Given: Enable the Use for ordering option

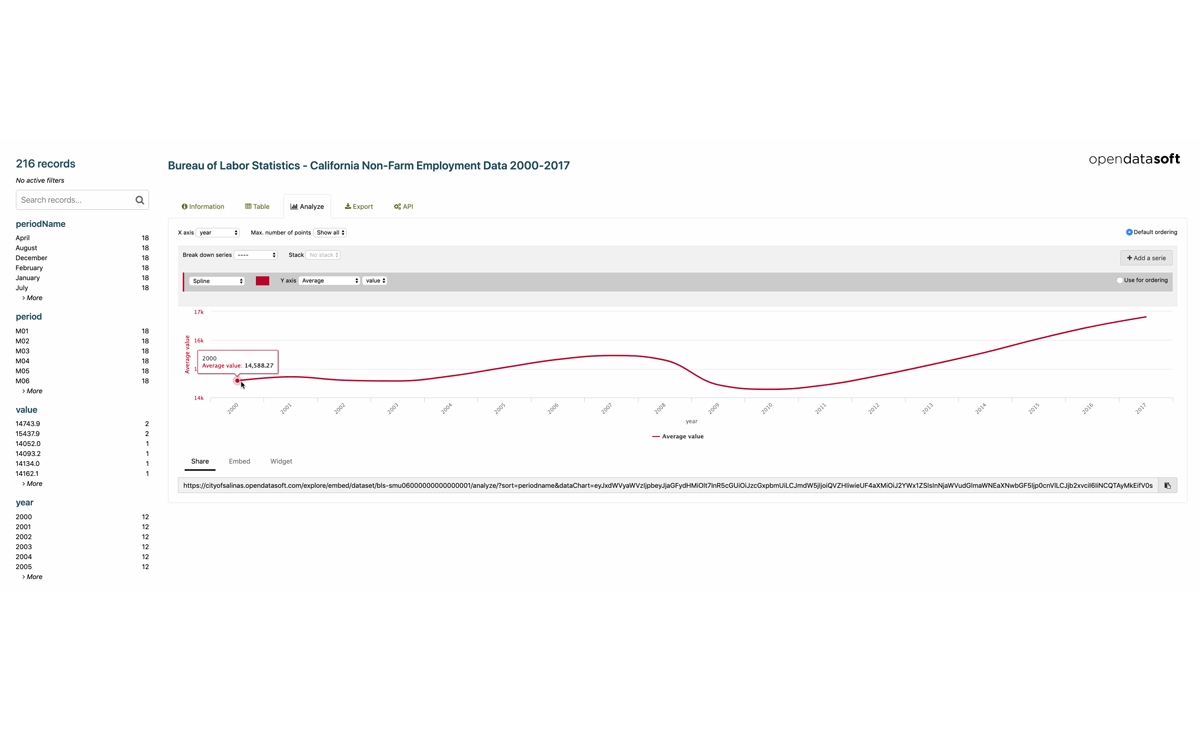Looking at the screenshot, I should click(x=1119, y=281).
